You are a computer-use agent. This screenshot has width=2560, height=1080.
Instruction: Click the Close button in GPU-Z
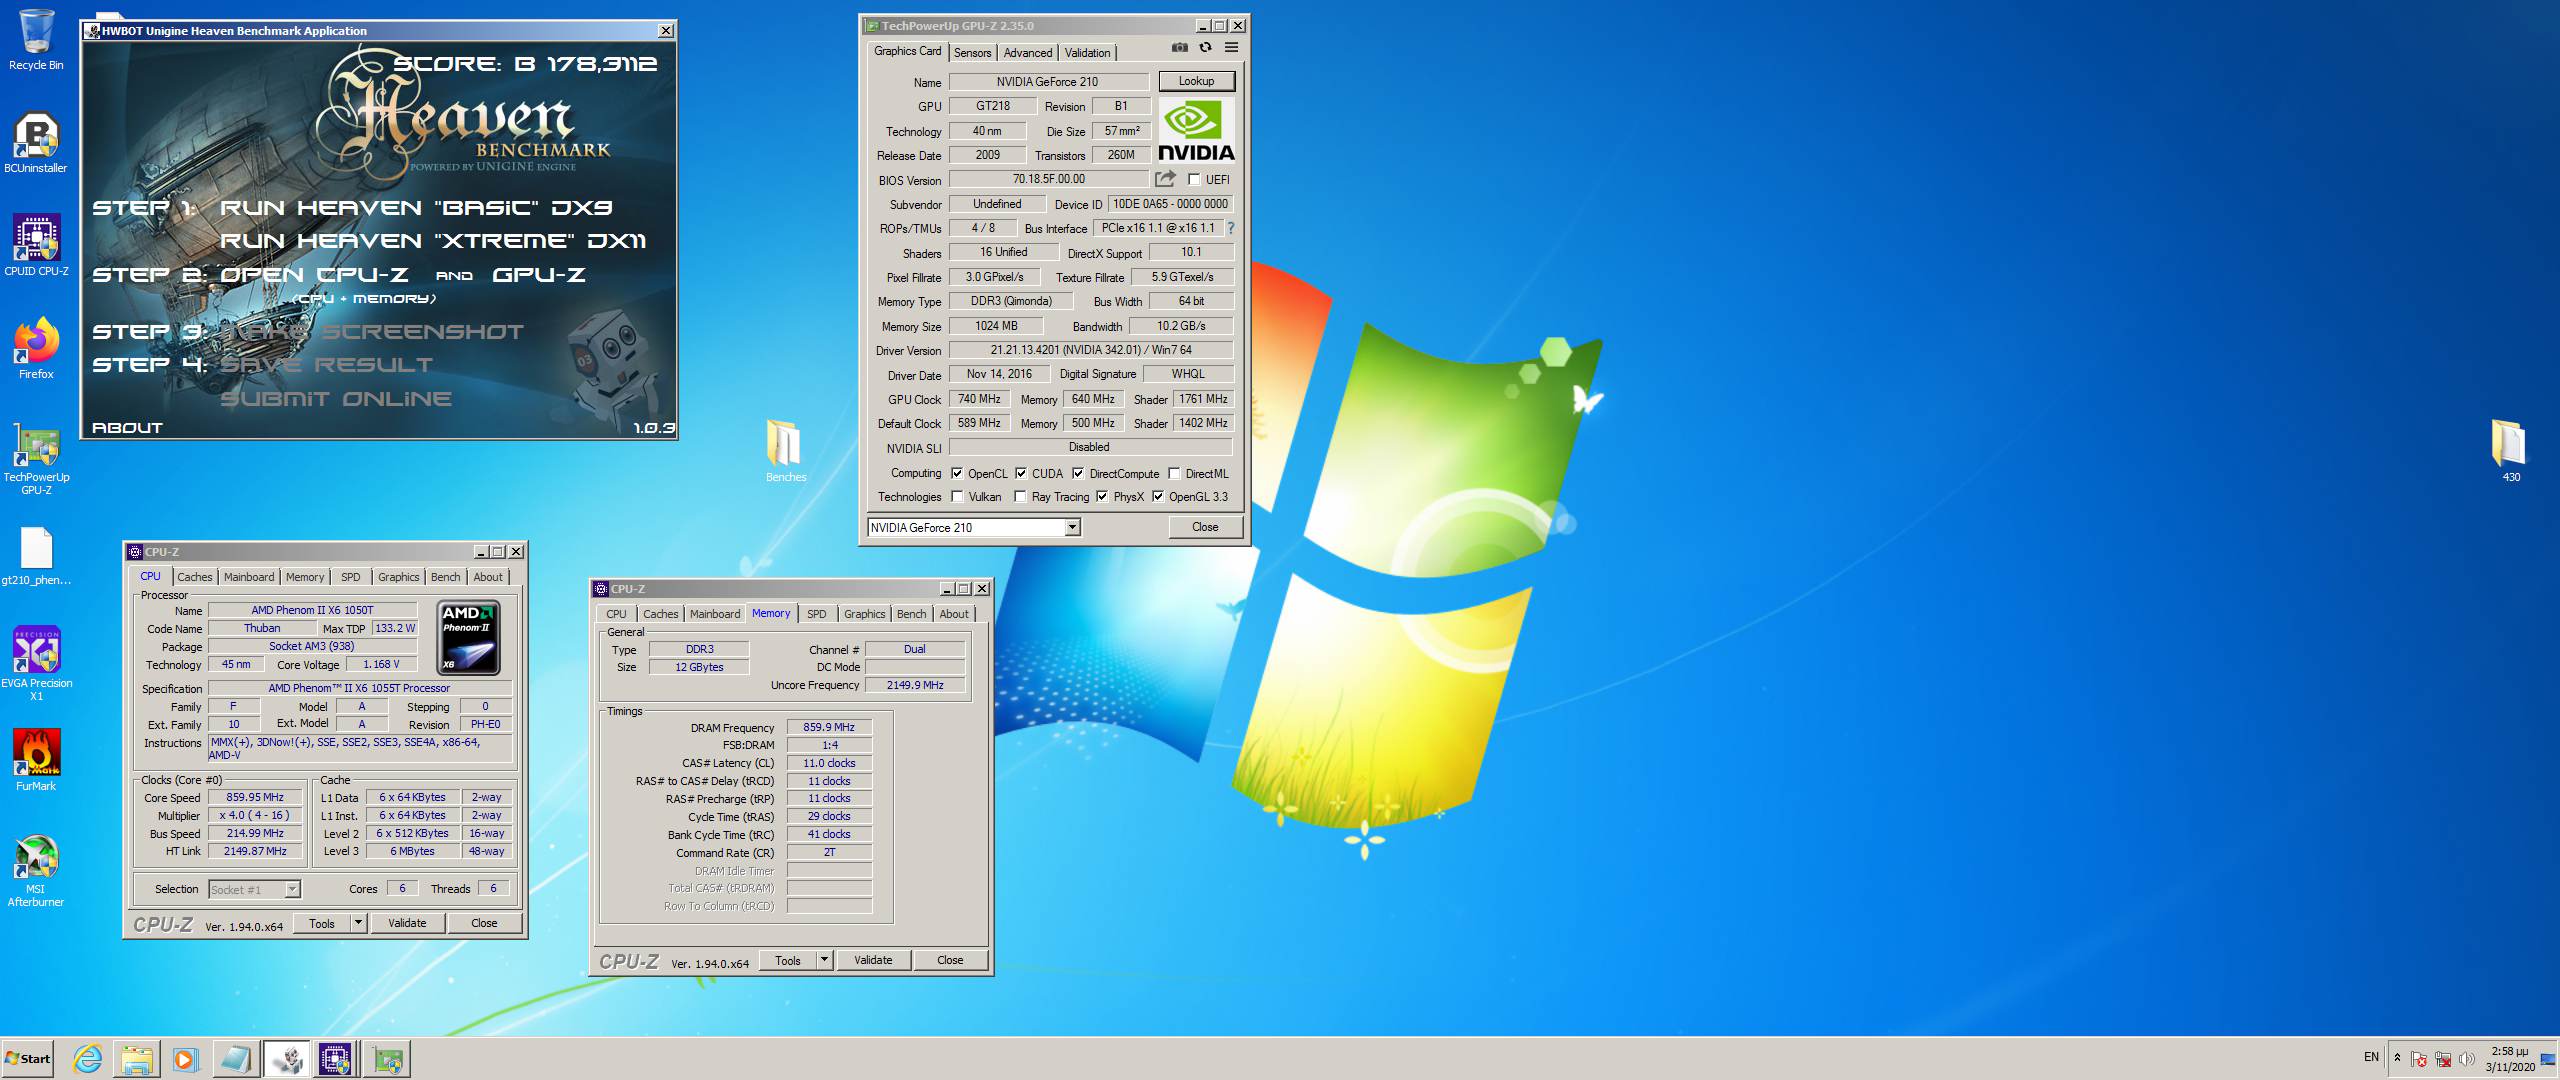pos(1205,527)
